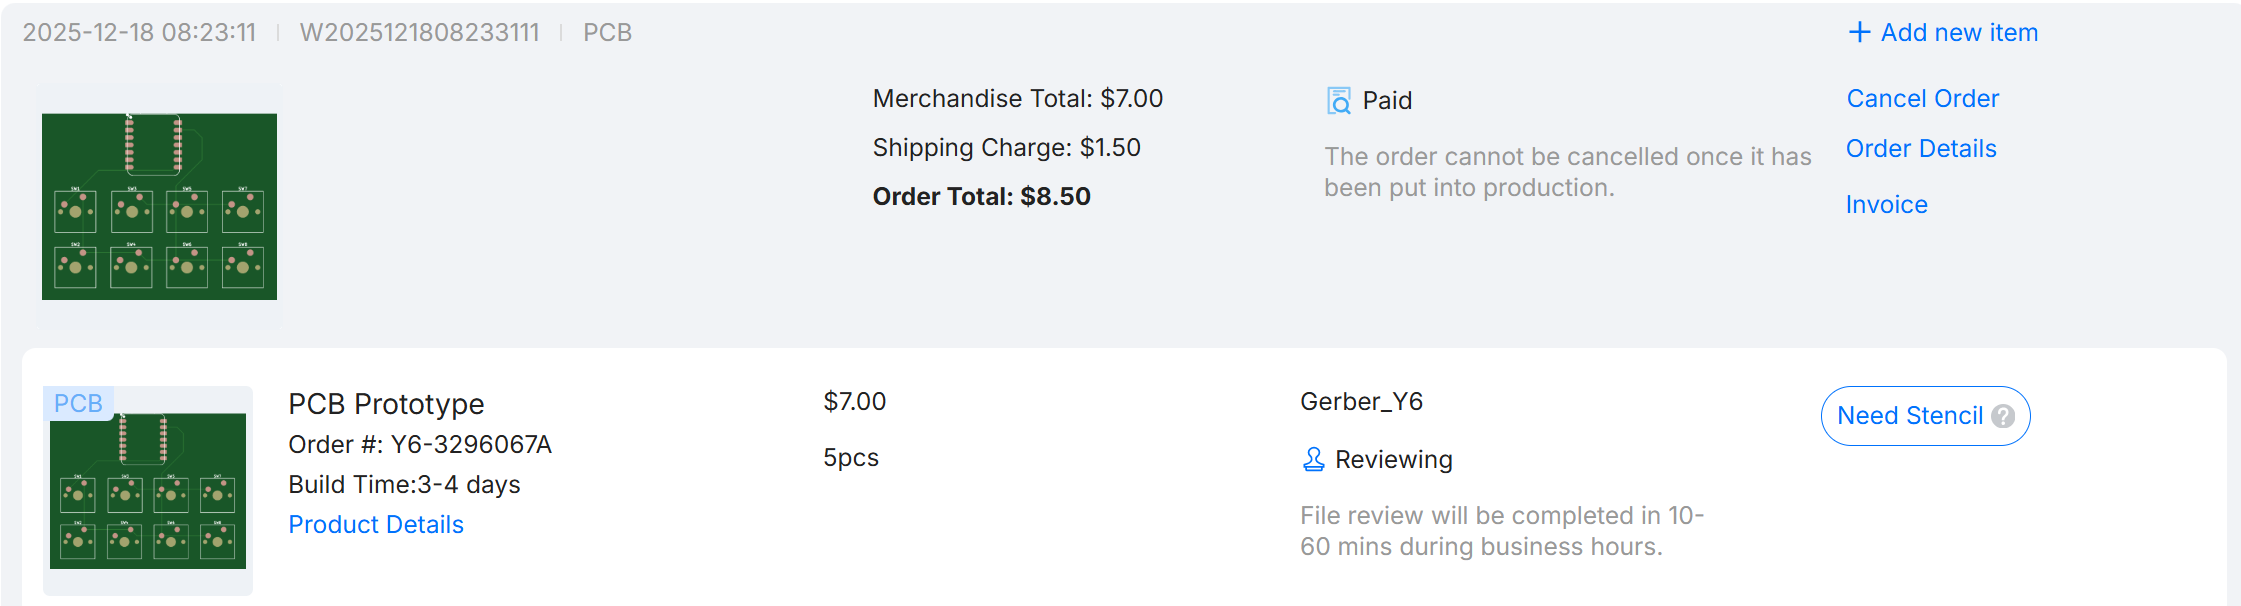Open the Order Details link
Screen dimensions: 2241x606
click(x=1920, y=149)
